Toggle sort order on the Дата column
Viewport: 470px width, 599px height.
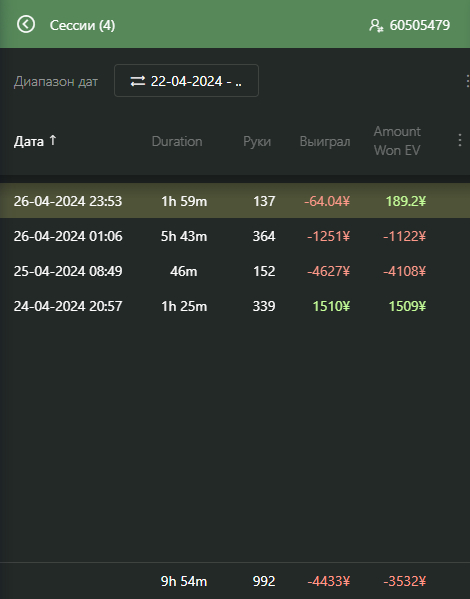click(35, 141)
